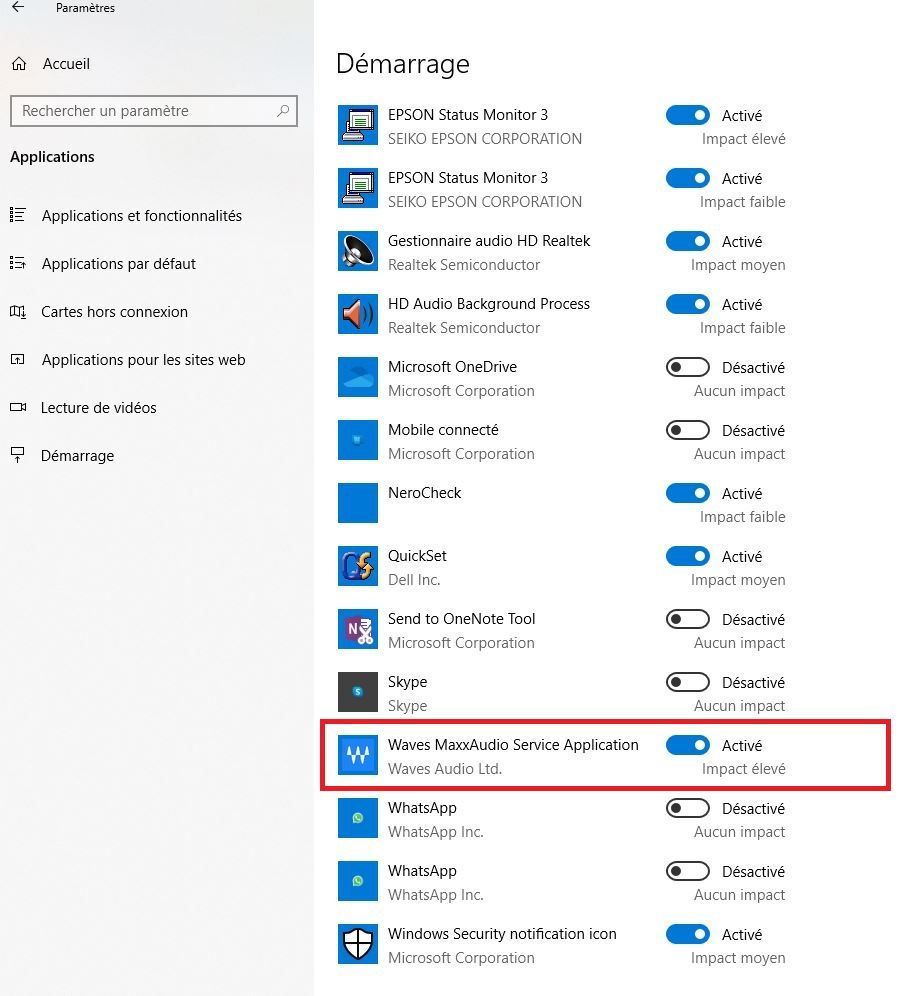The height and width of the screenshot is (996, 913).
Task: Click the Microsoft OneDrive name text
Action: pyautogui.click(x=452, y=367)
